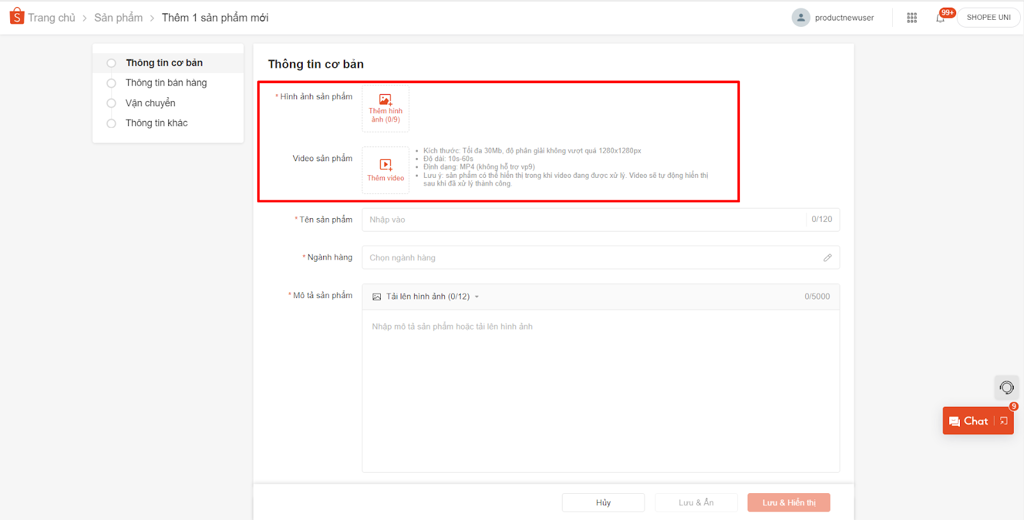This screenshot has width=1024, height=520.
Task: Click the pencil icon in Ngành hàng field
Action: click(x=827, y=258)
